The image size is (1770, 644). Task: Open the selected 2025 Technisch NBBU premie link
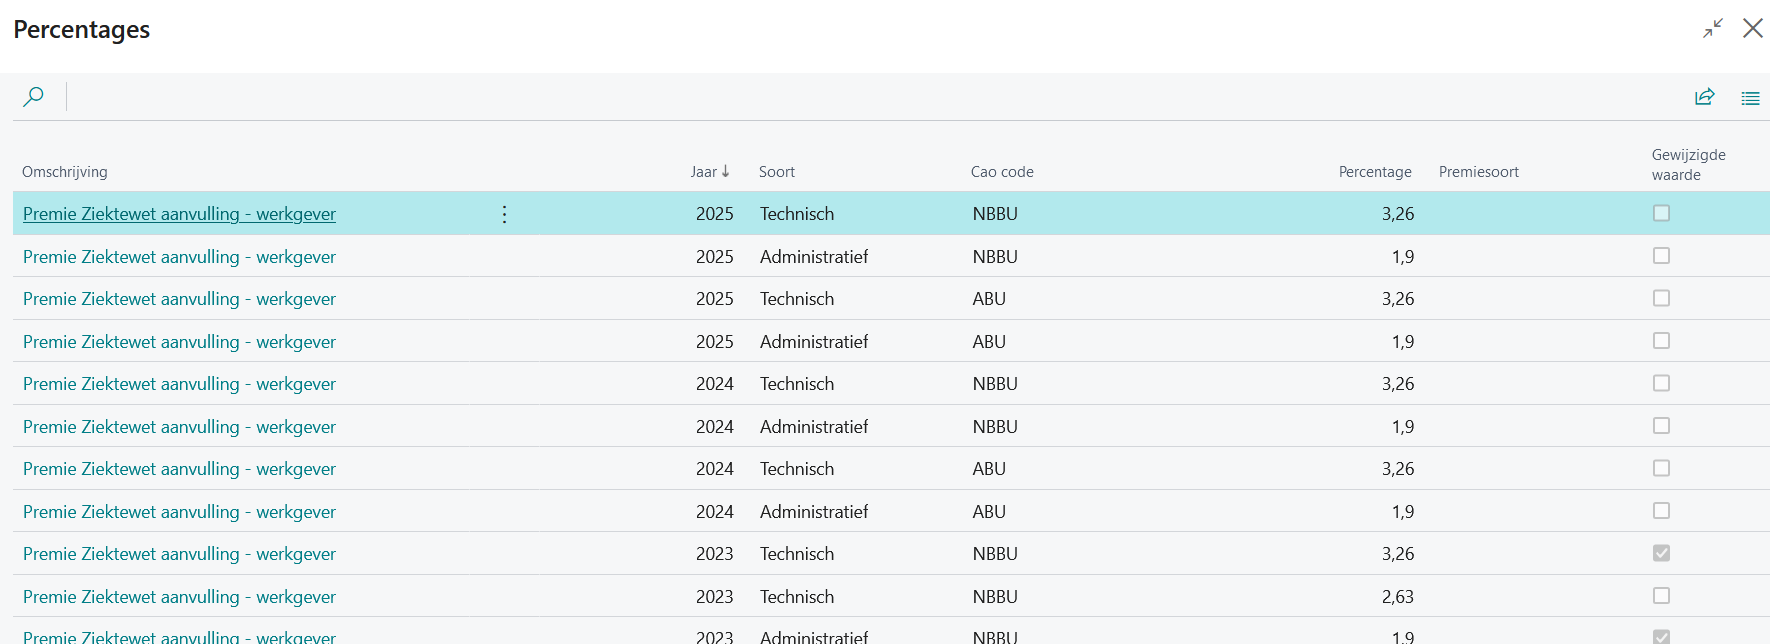[179, 214]
